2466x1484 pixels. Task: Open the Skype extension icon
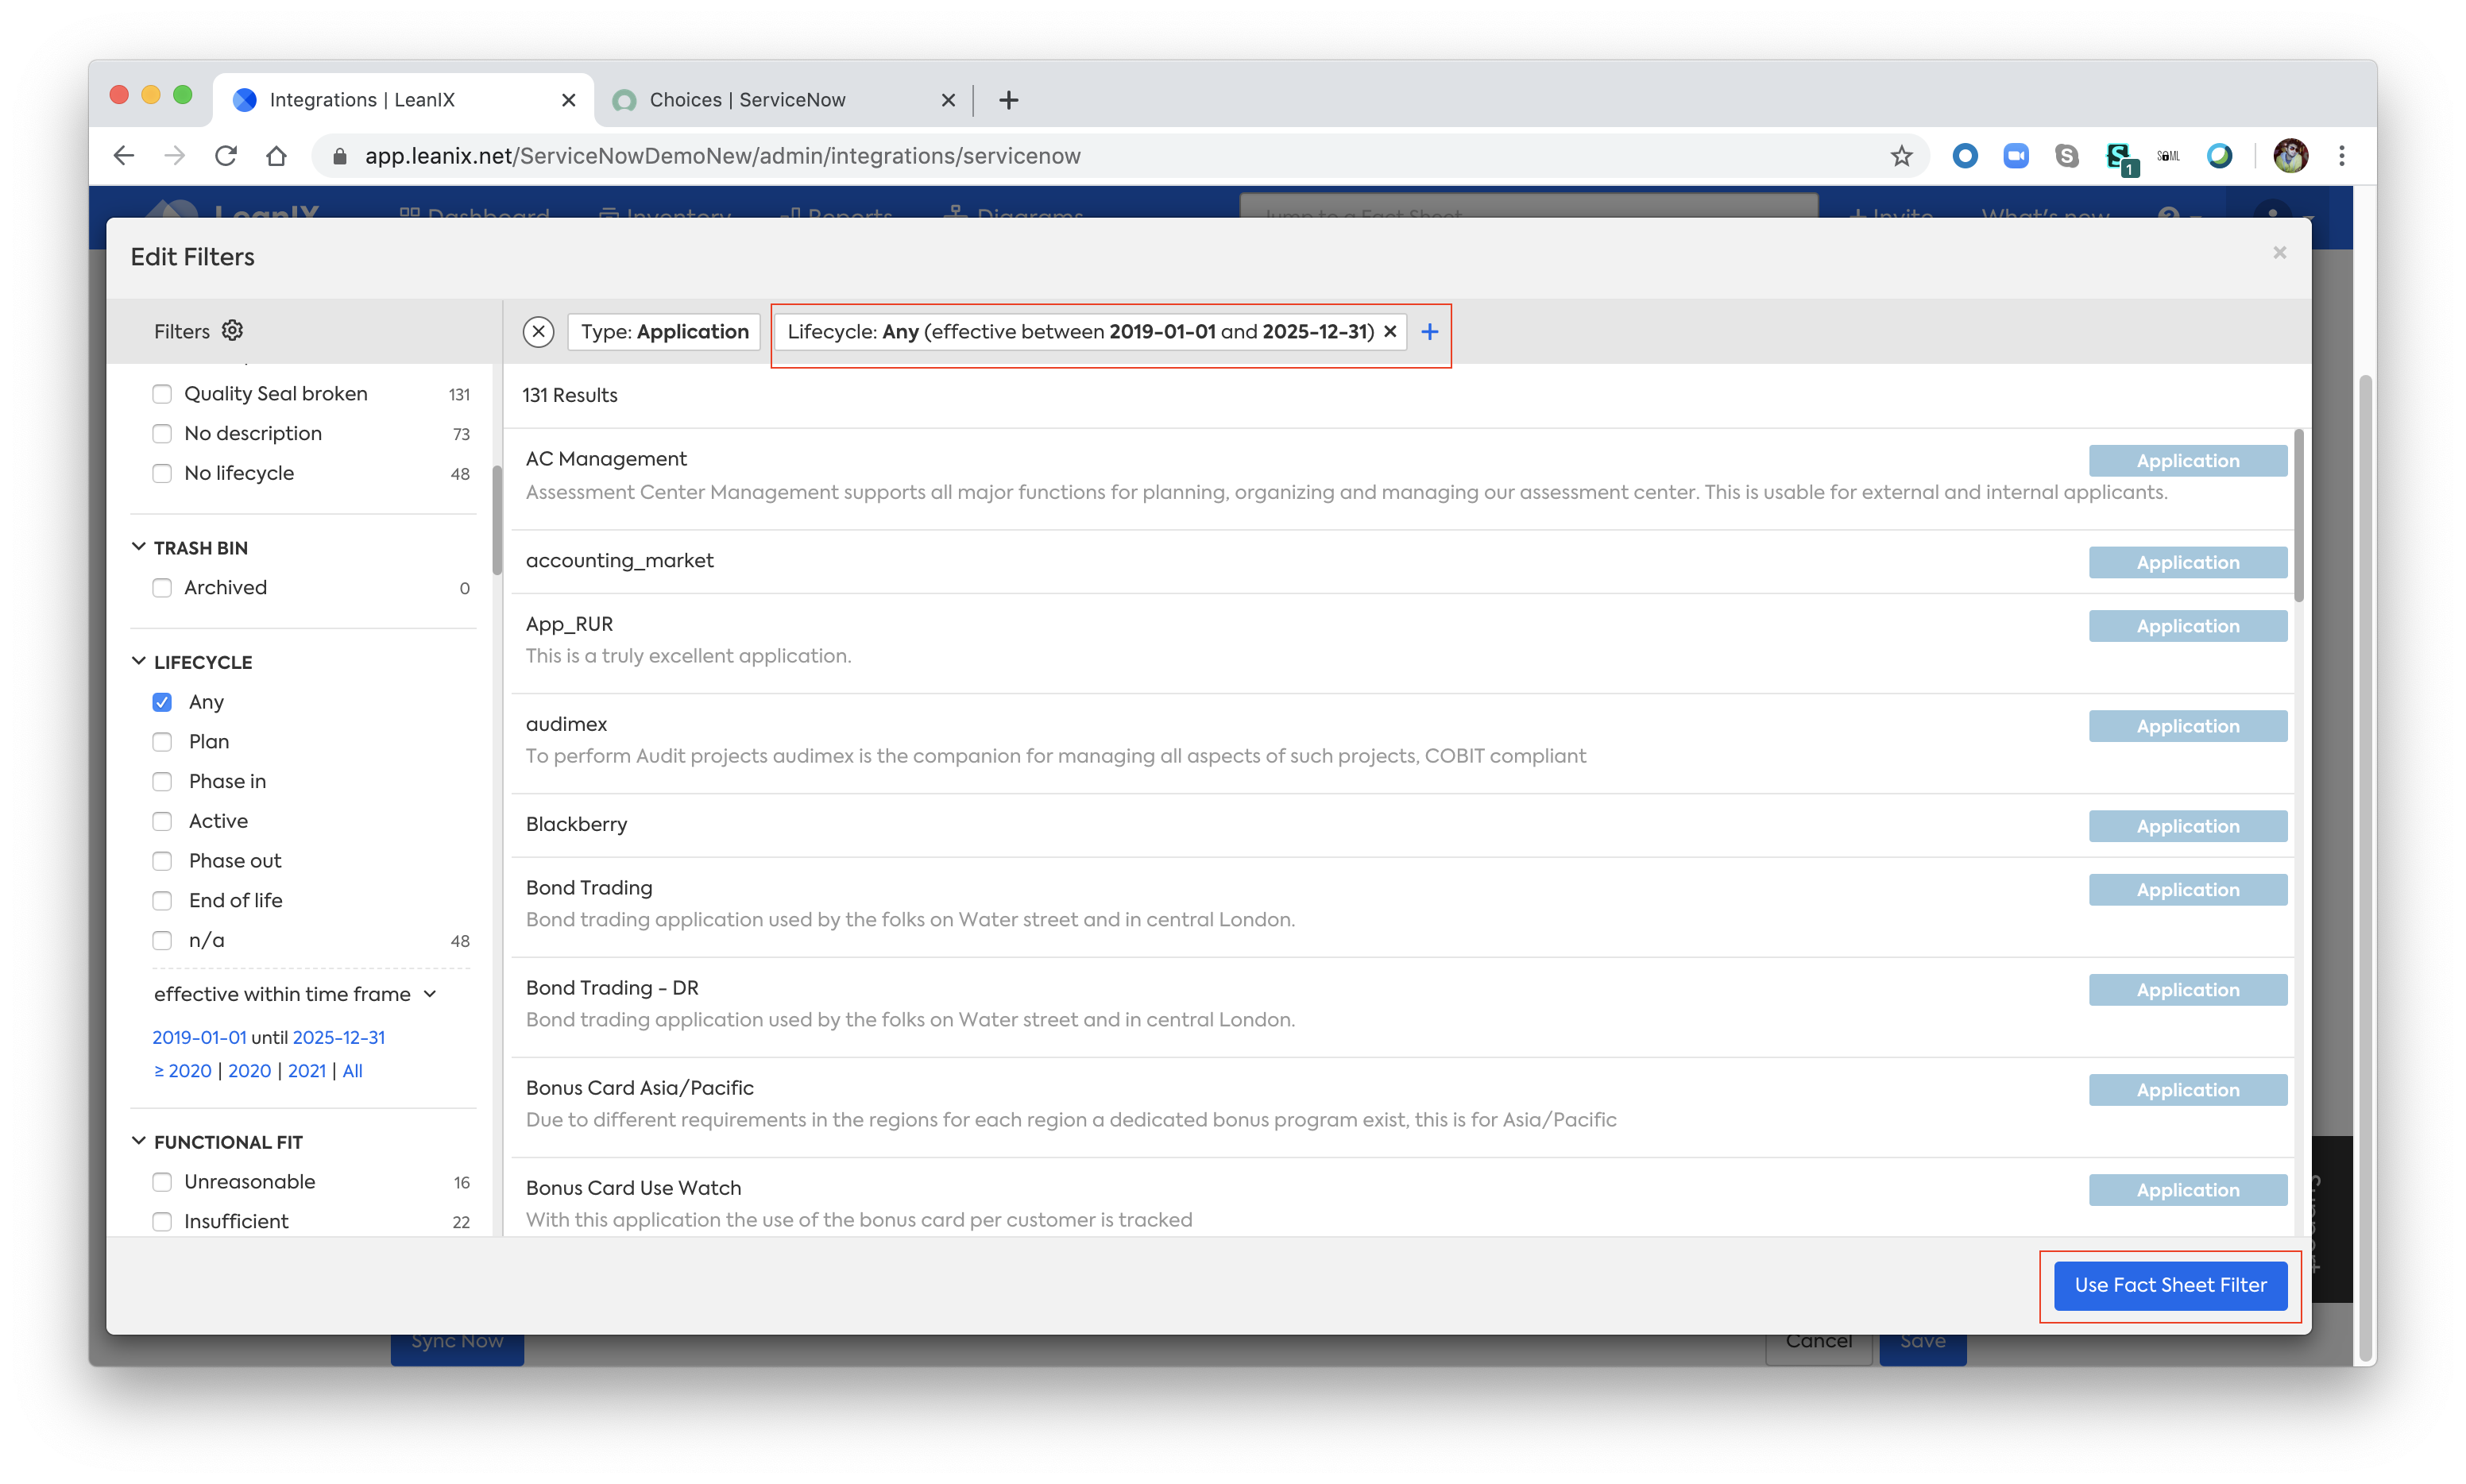pos(2067,156)
